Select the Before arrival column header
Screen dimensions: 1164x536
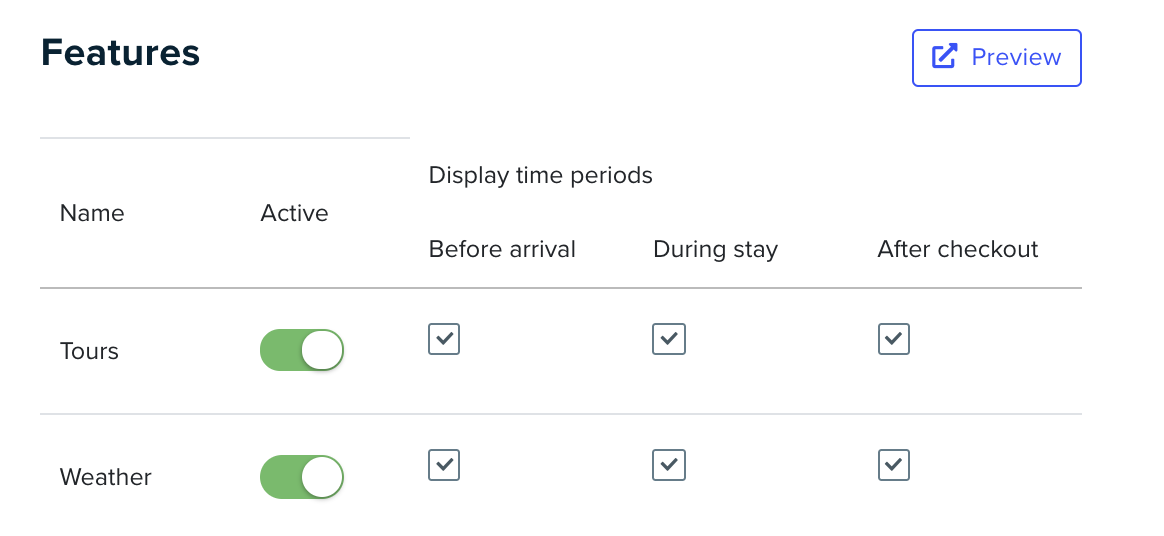pos(502,249)
